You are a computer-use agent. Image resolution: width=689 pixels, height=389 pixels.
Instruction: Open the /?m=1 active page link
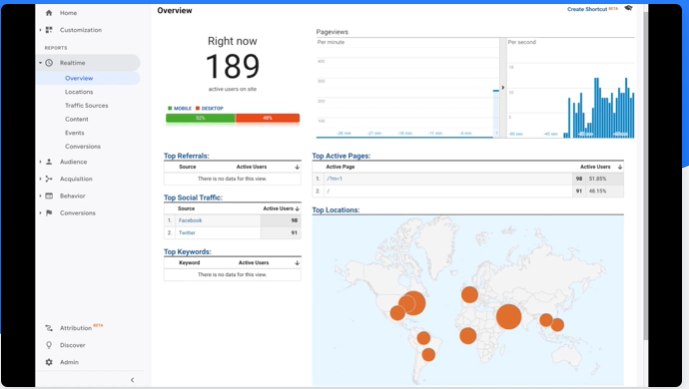coord(334,179)
